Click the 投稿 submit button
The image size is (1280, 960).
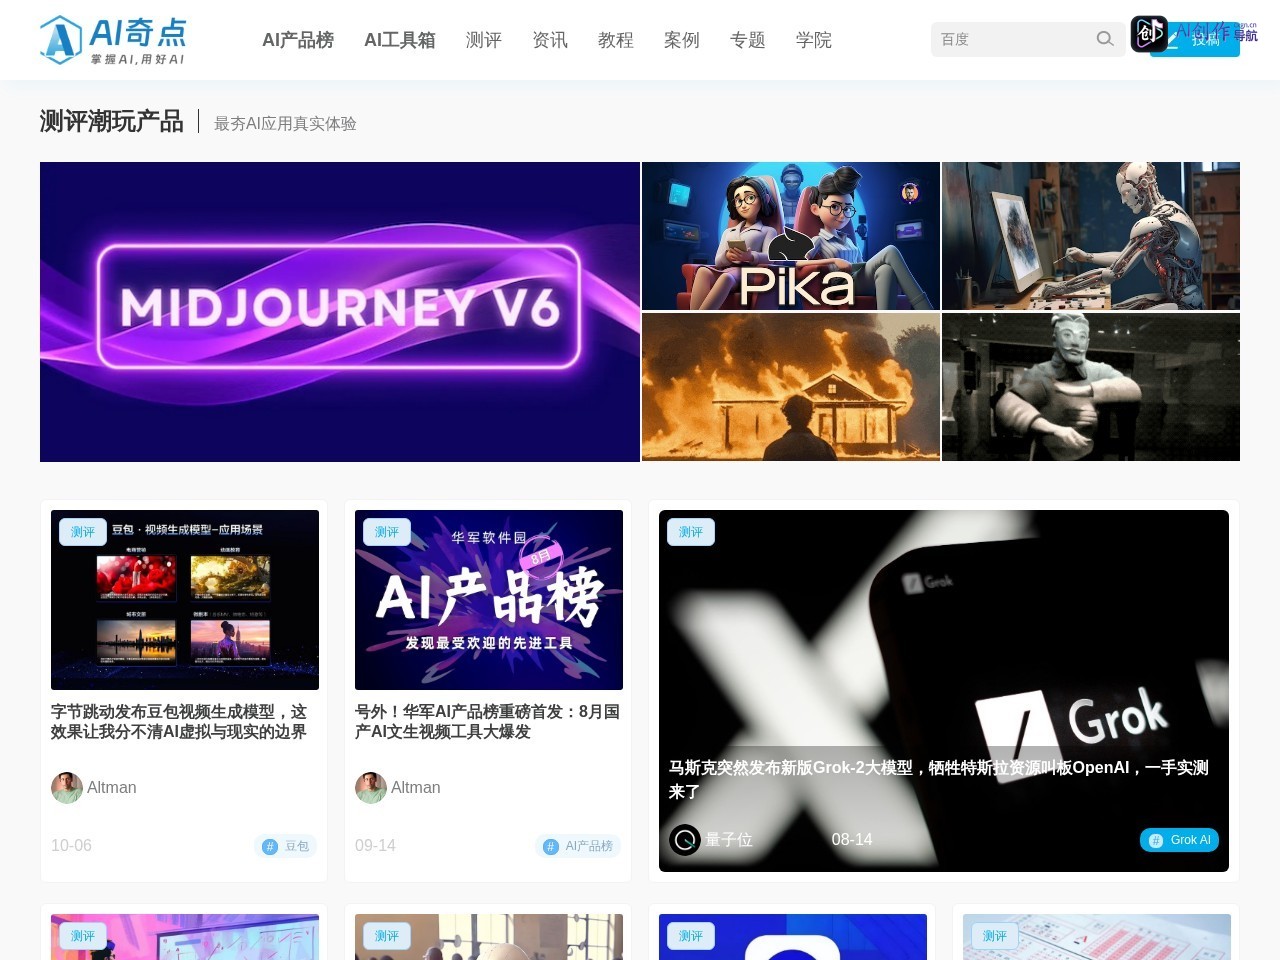click(x=1195, y=40)
